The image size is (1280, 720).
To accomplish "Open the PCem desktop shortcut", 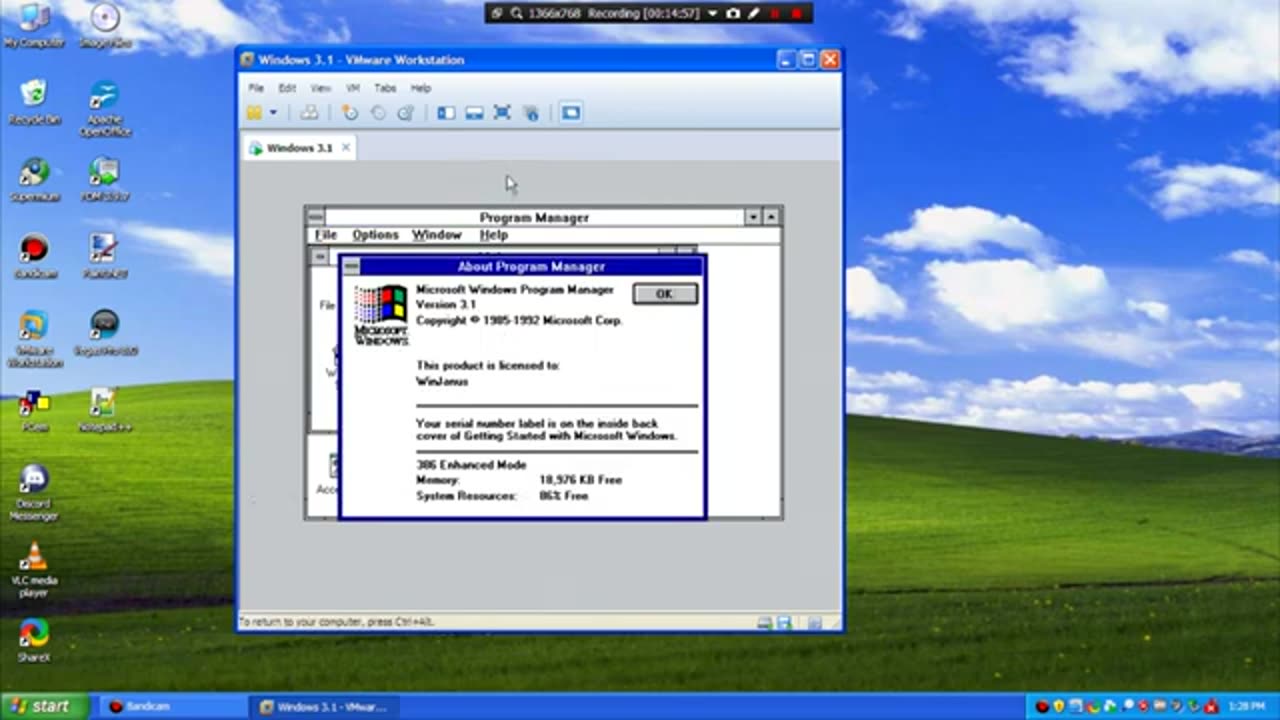I will 34,411.
